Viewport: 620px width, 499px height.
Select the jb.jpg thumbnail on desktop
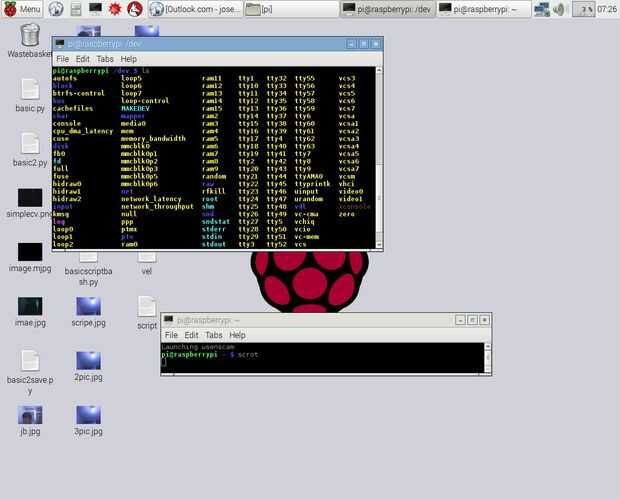[30, 421]
